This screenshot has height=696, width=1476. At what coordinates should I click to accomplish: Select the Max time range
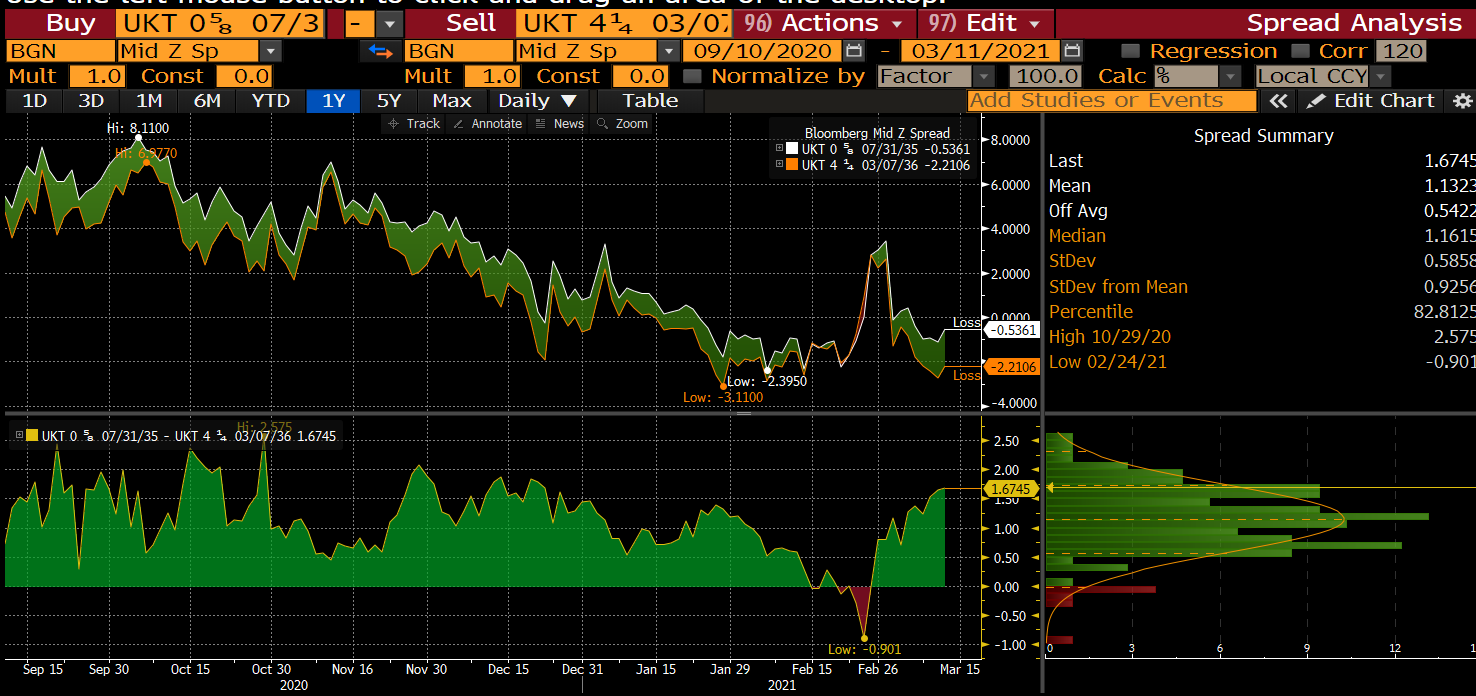tap(452, 101)
